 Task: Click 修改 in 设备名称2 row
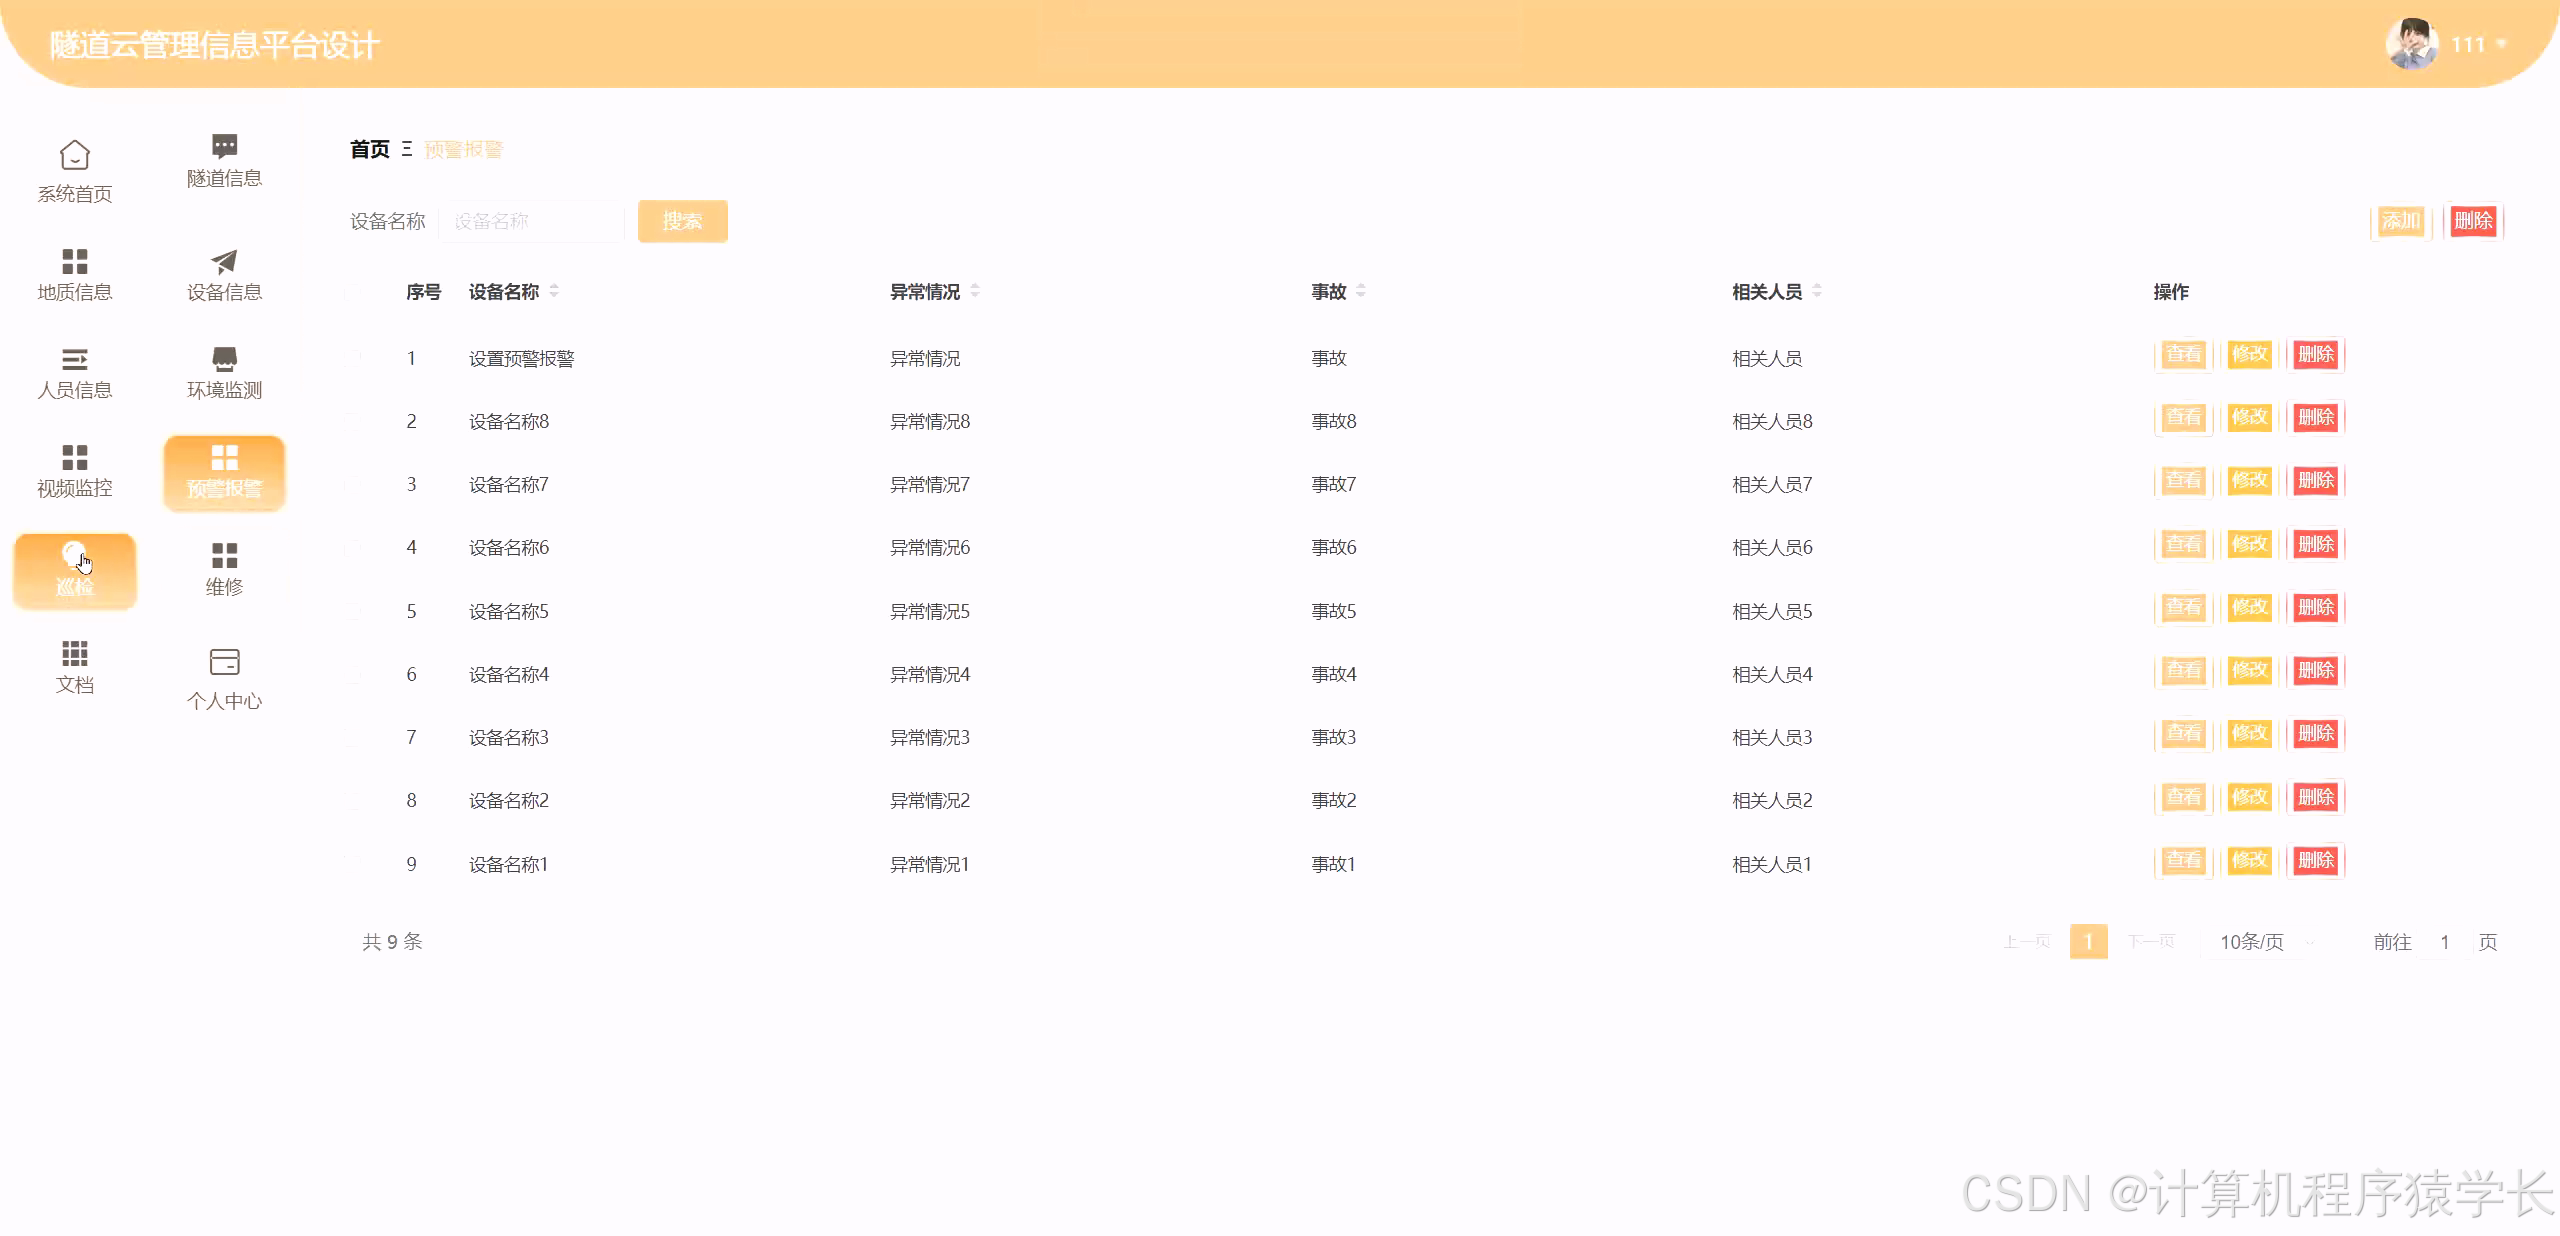click(2250, 798)
